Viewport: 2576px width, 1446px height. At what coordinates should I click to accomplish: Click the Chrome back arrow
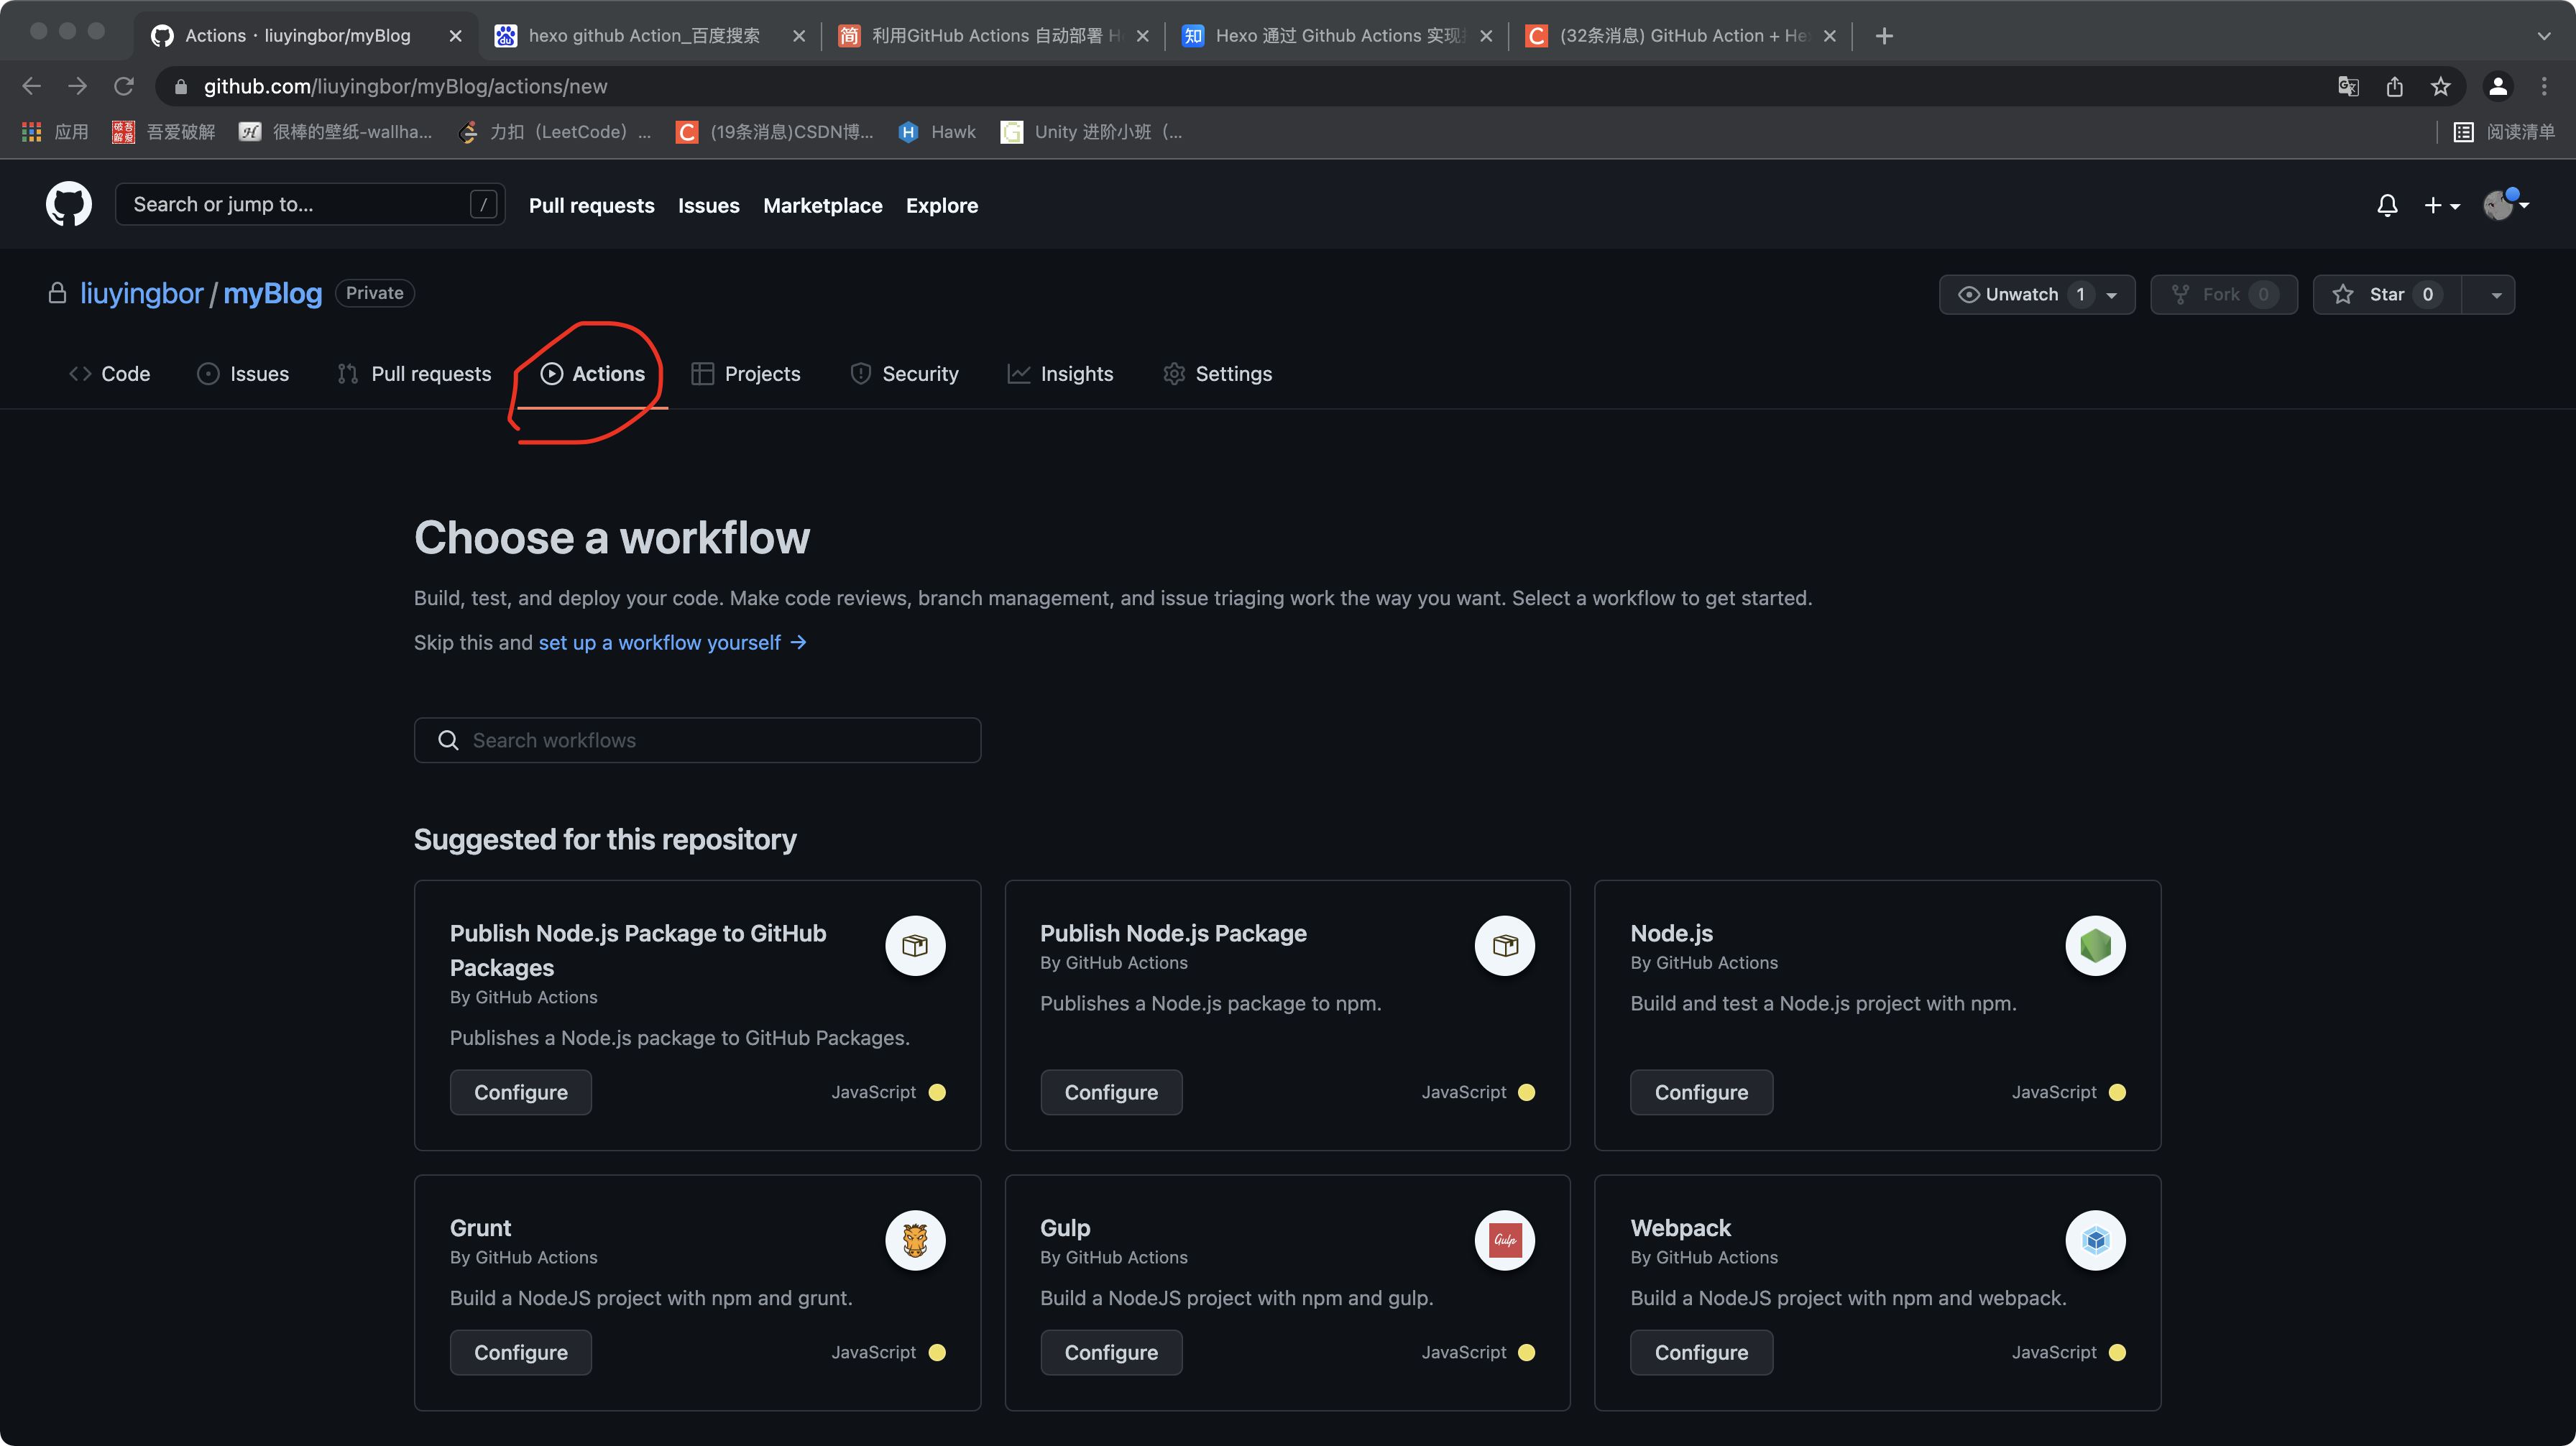(32, 87)
